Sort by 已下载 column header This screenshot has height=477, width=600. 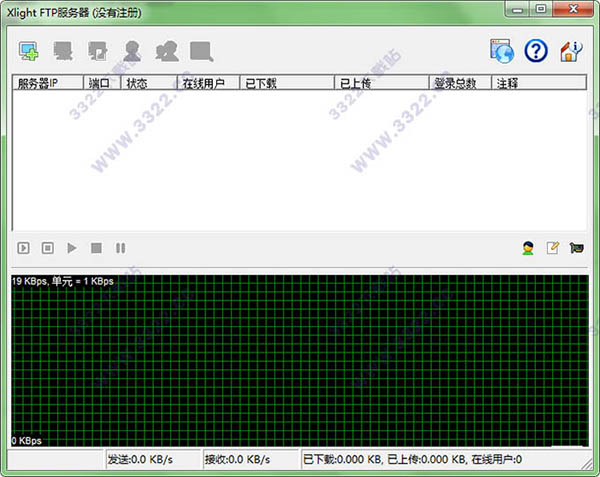click(287, 83)
